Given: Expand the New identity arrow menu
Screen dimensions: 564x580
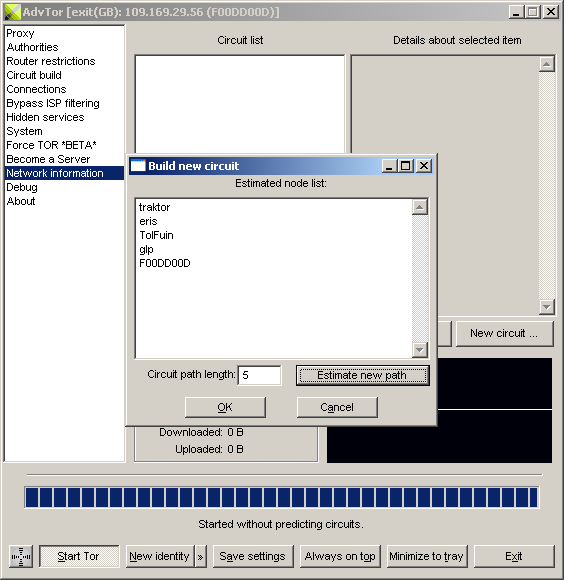Looking at the screenshot, I should (x=200, y=556).
